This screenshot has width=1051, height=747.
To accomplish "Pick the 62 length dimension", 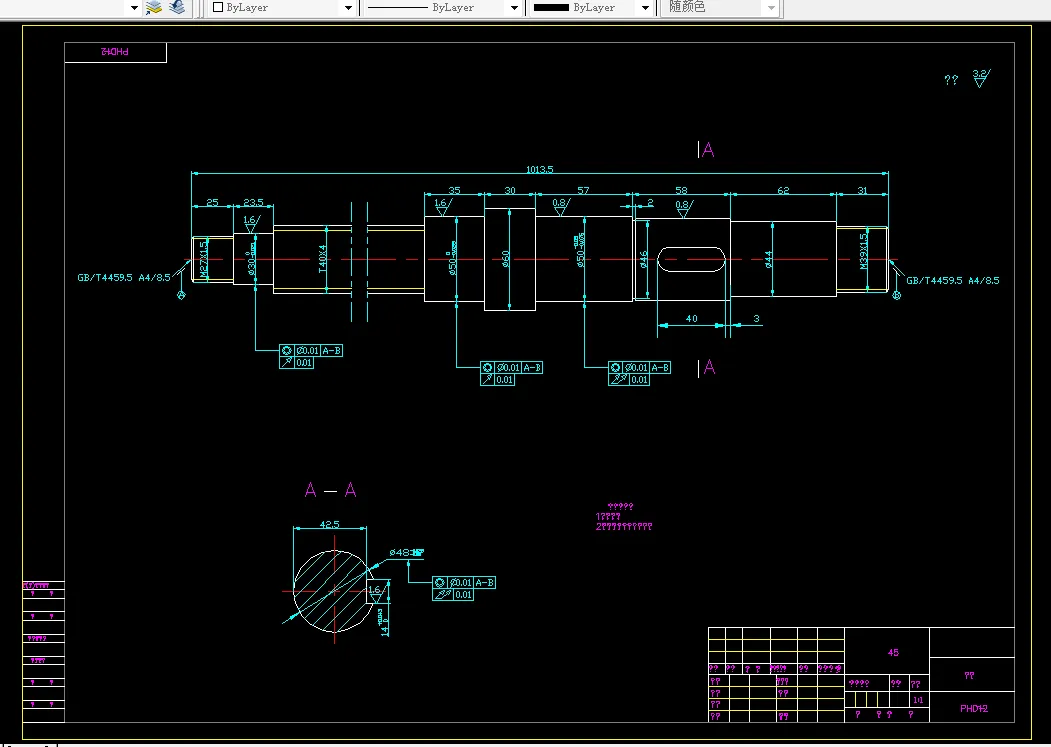I will [x=783, y=190].
